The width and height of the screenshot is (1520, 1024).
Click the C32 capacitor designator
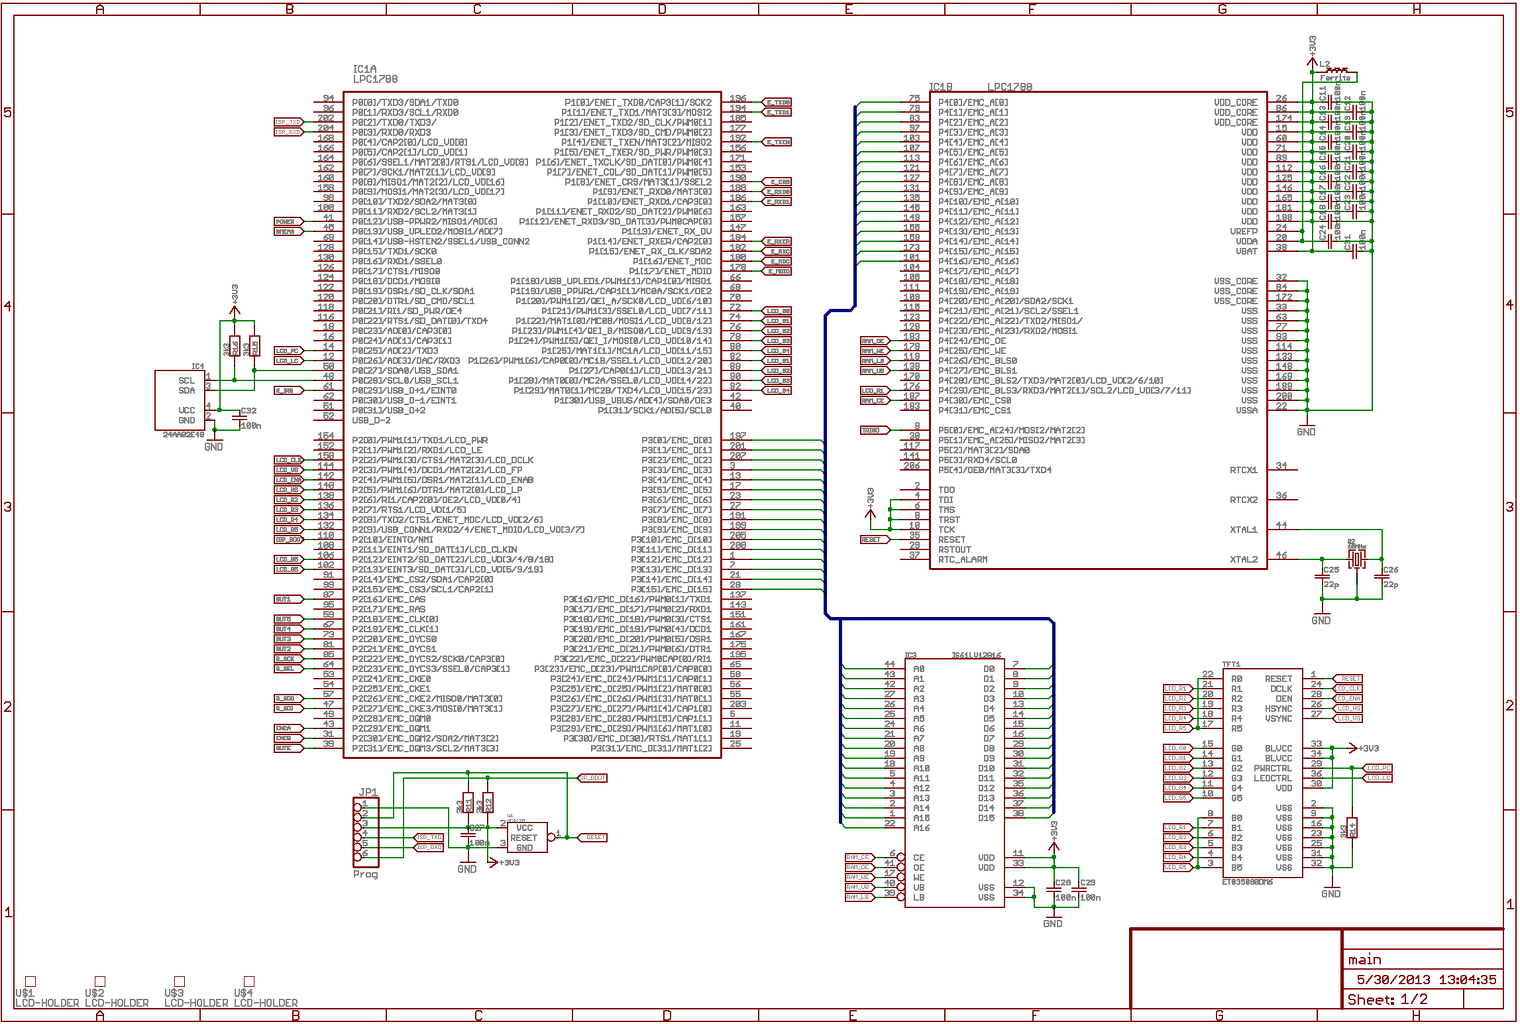pyautogui.click(x=249, y=411)
